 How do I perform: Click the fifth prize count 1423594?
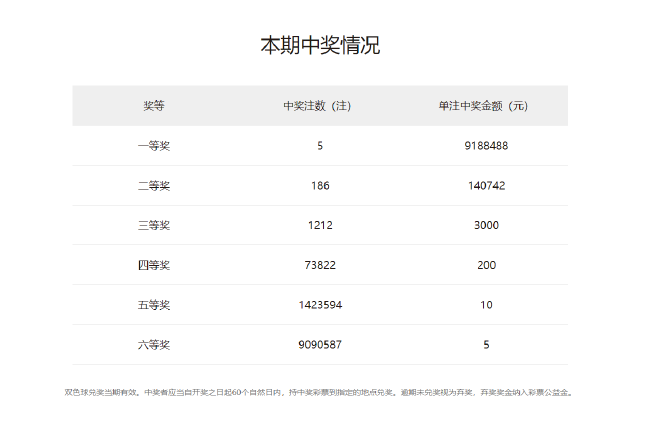[320, 305]
